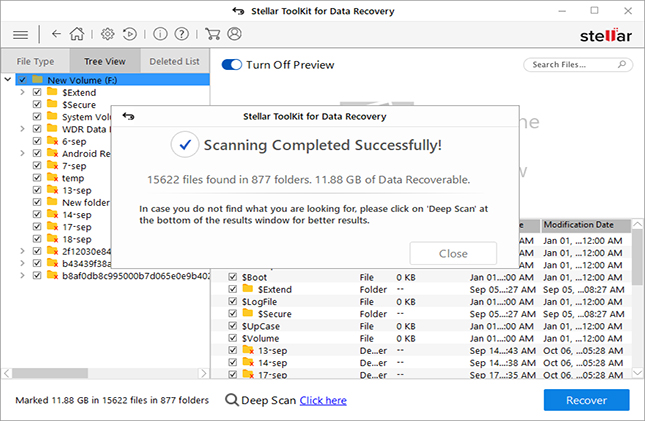This screenshot has width=645, height=421.
Task: Uncheck the $Extend folder checkbox in tree
Action: click(38, 91)
